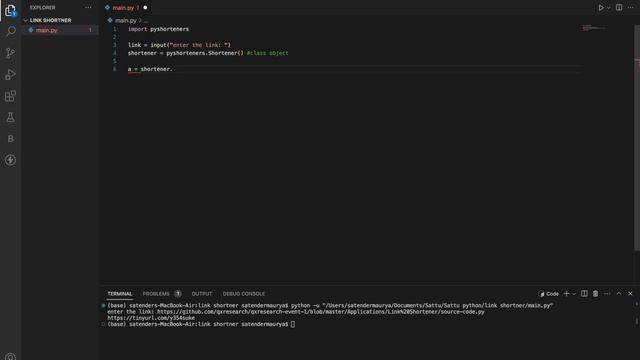Open run options dropdown arrow beside play

(x=608, y=7)
